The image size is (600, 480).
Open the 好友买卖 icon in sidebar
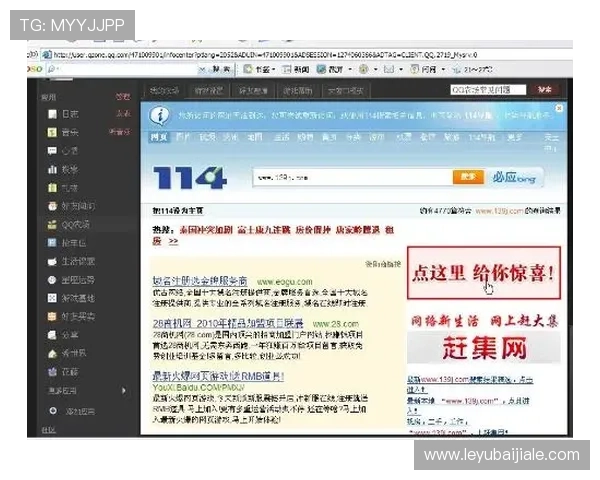pos(52,316)
